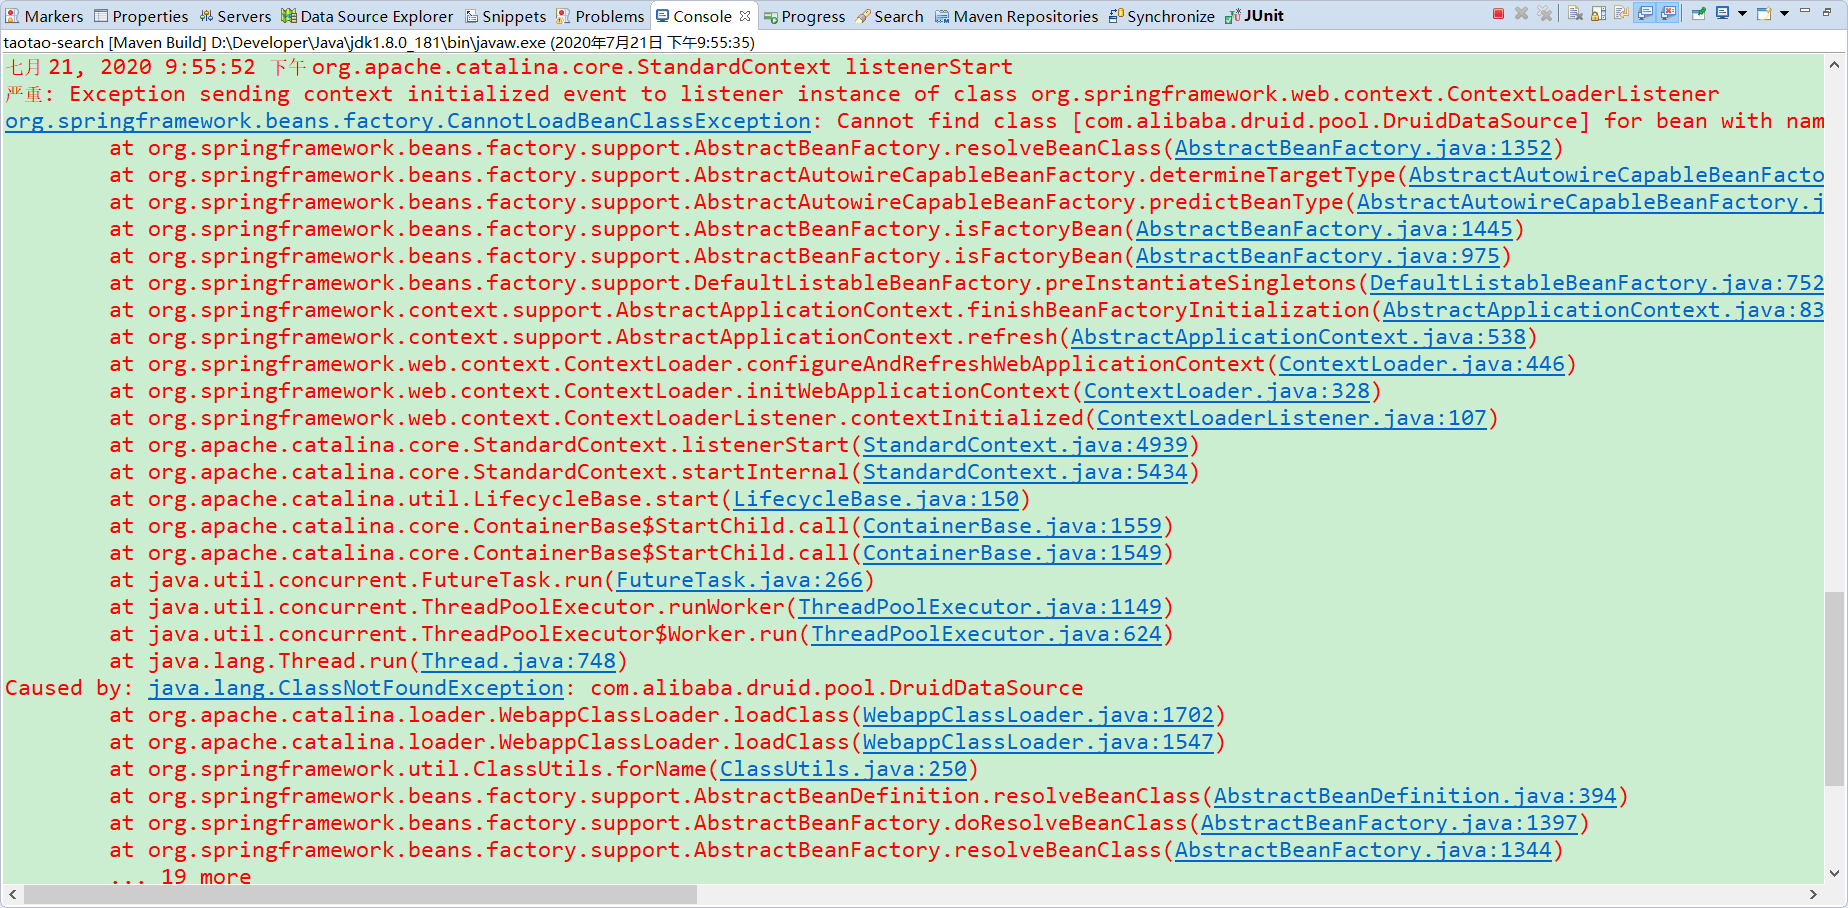Click the Open Console icon
Viewport: 1848px width, 908px height.
(x=1765, y=14)
